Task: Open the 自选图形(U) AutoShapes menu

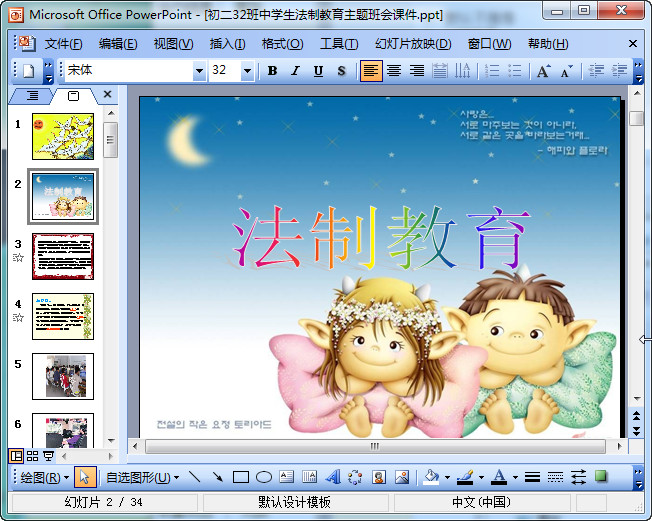Action: (143, 477)
